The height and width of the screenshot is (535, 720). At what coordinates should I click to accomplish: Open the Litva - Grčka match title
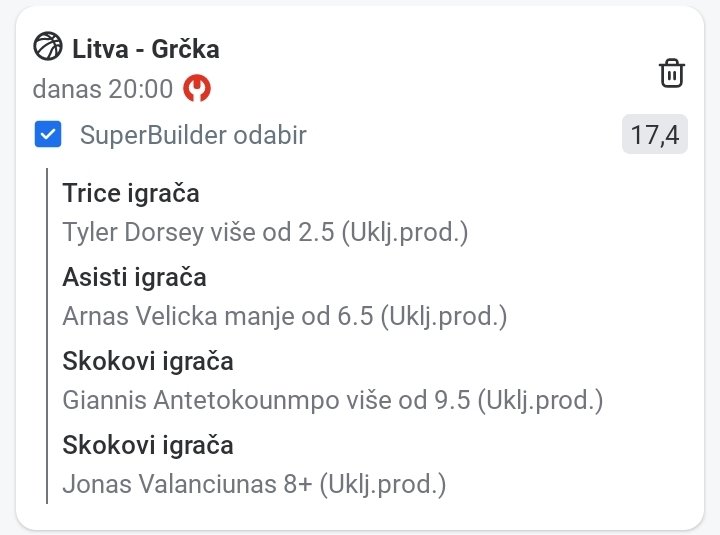point(145,48)
